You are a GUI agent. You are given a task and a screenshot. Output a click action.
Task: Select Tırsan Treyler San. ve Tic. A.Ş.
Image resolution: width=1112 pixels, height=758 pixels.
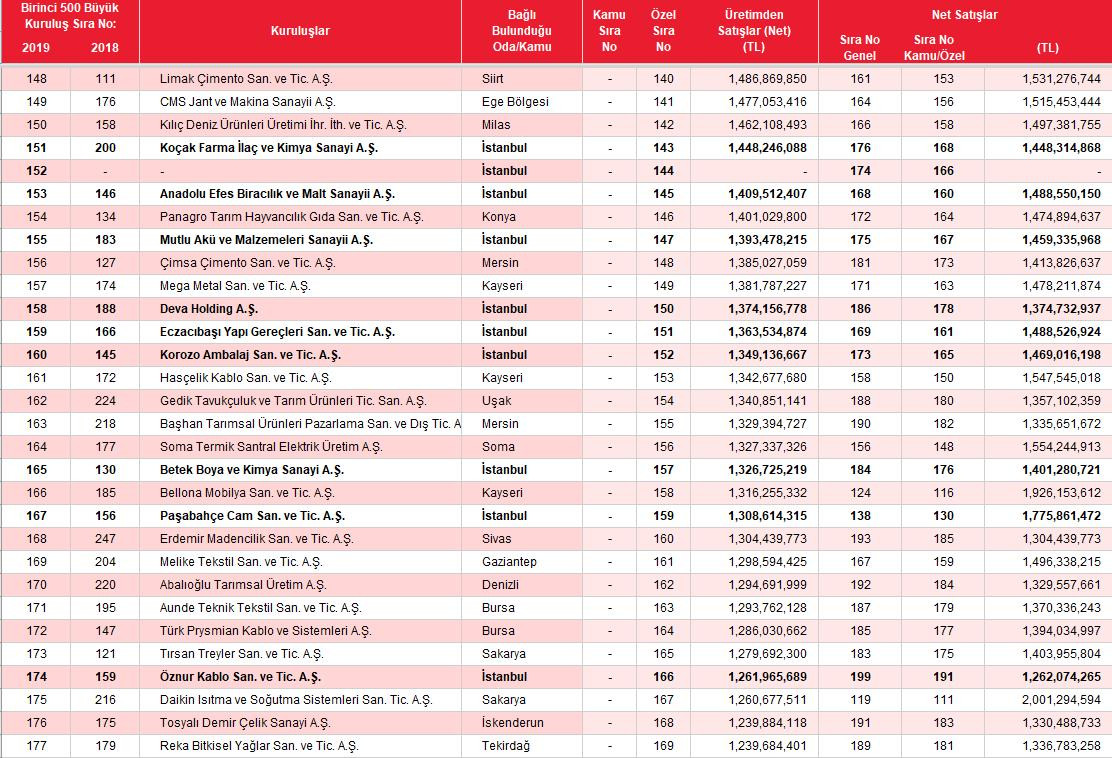pos(241,654)
